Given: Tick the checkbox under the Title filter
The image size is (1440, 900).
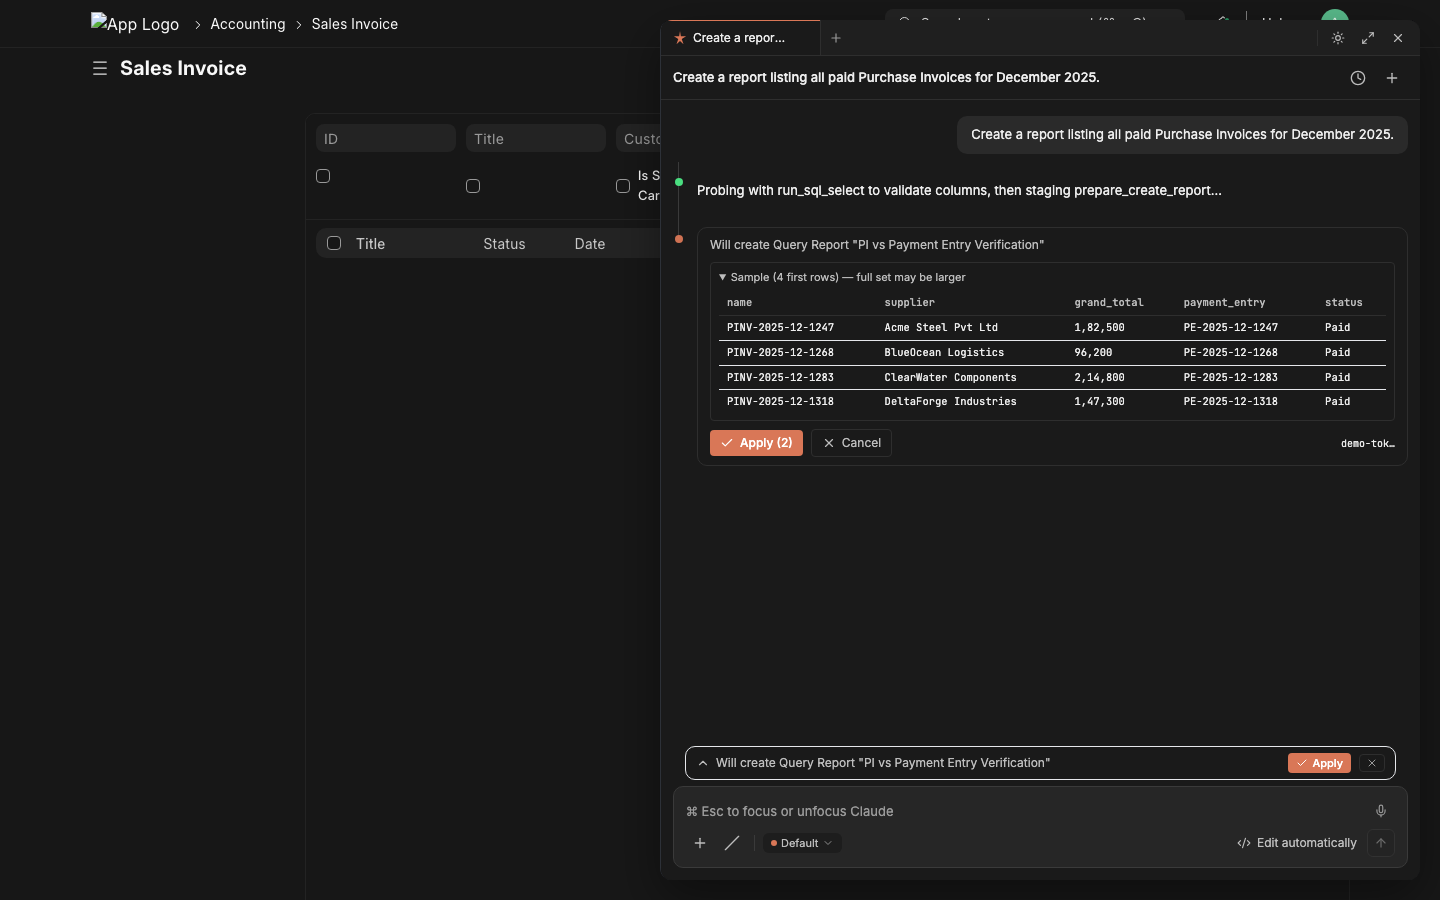Looking at the screenshot, I should (x=473, y=186).
